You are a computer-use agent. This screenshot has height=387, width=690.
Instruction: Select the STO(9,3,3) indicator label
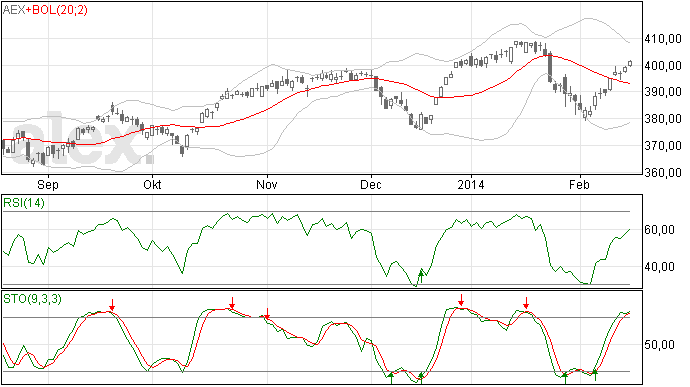point(33,299)
